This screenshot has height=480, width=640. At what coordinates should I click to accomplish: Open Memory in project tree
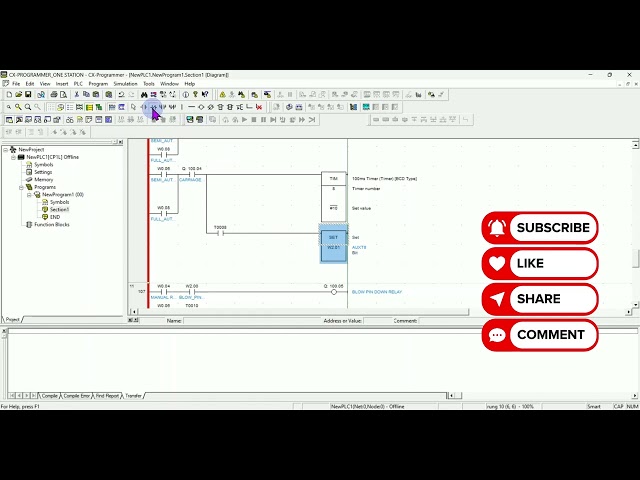click(44, 180)
